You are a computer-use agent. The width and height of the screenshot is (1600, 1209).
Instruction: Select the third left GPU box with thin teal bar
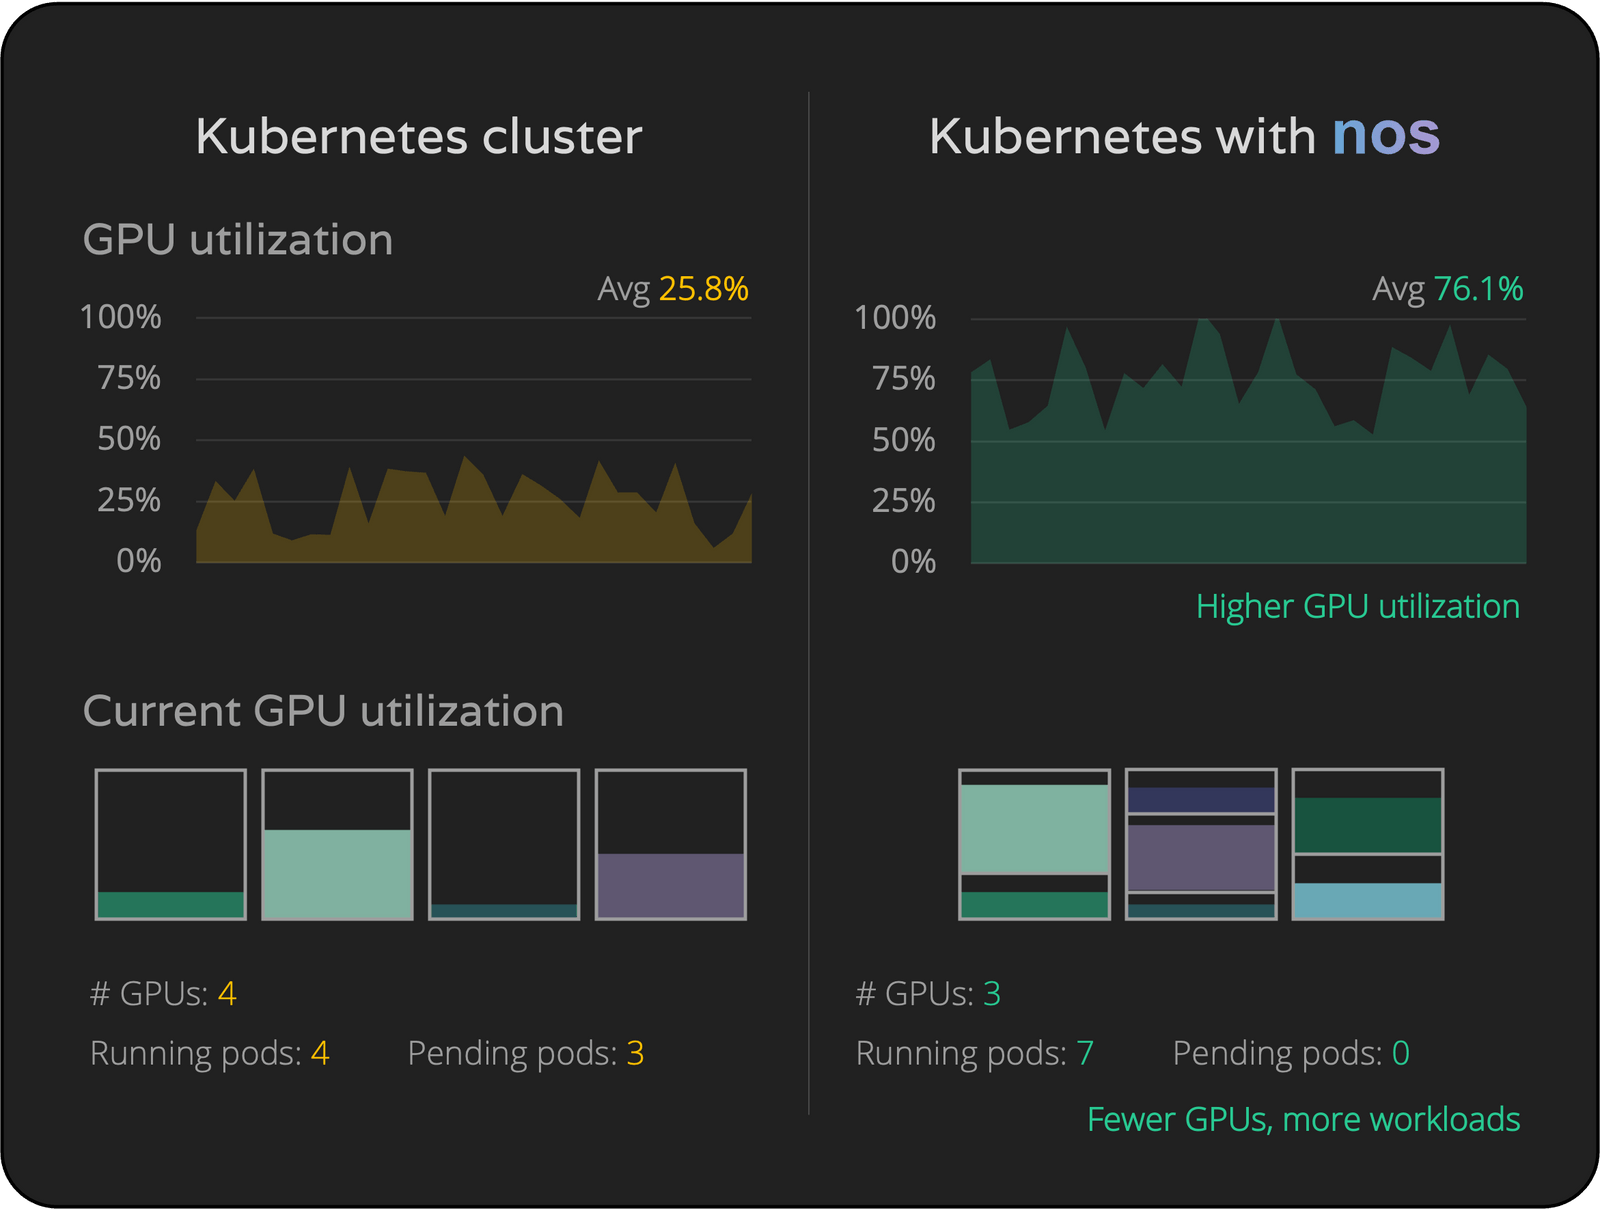pos(504,844)
